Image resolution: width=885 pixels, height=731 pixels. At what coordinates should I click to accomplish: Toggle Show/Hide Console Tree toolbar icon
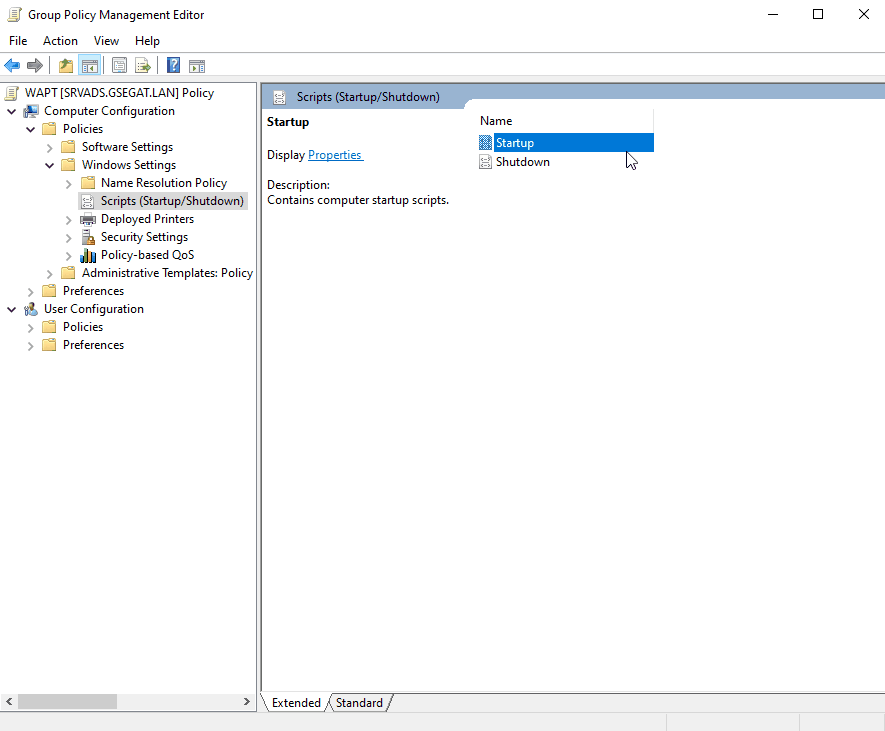(90, 66)
